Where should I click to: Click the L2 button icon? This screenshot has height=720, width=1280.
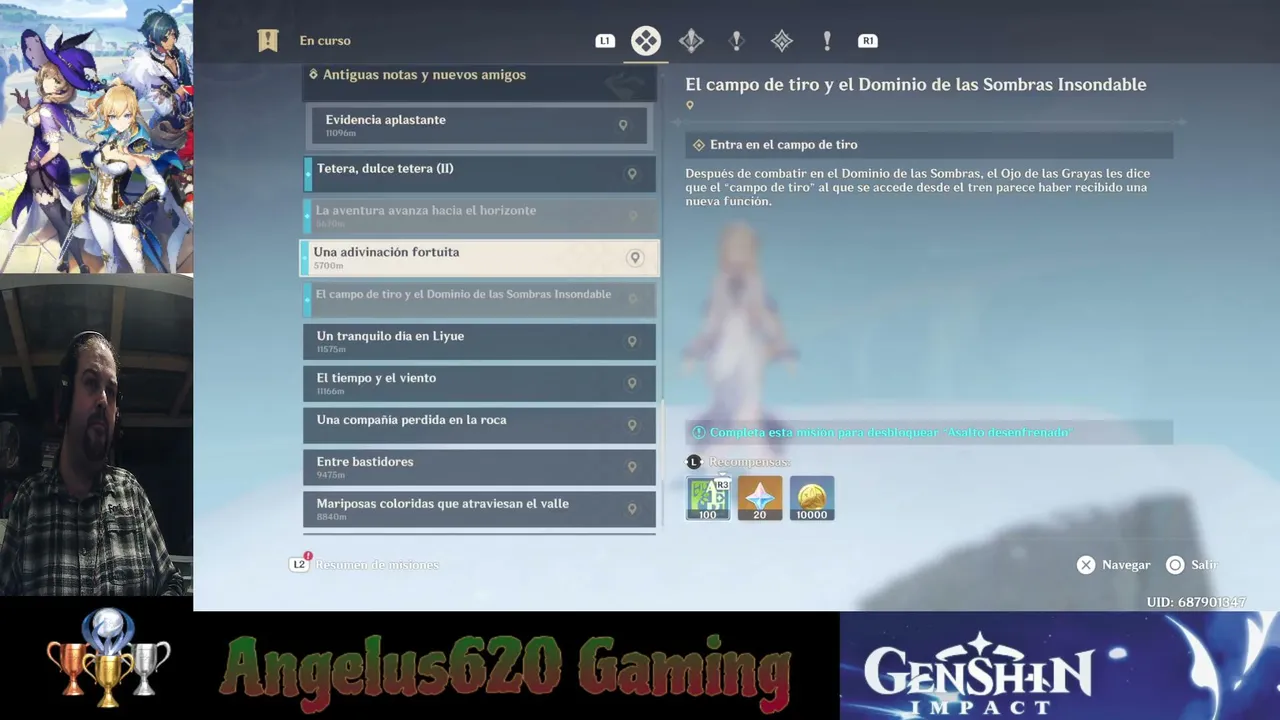299,564
